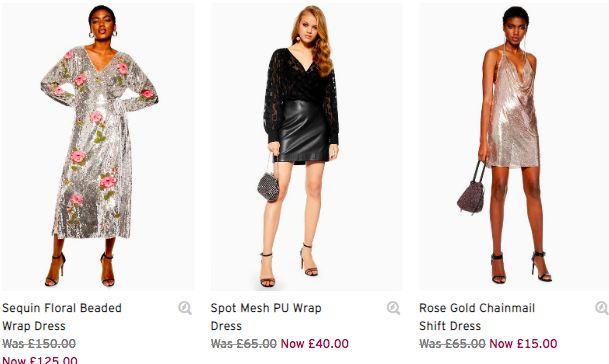Click the silver sequin dress with pink flowers
Viewport: 609px width, 364px height.
[98, 142]
